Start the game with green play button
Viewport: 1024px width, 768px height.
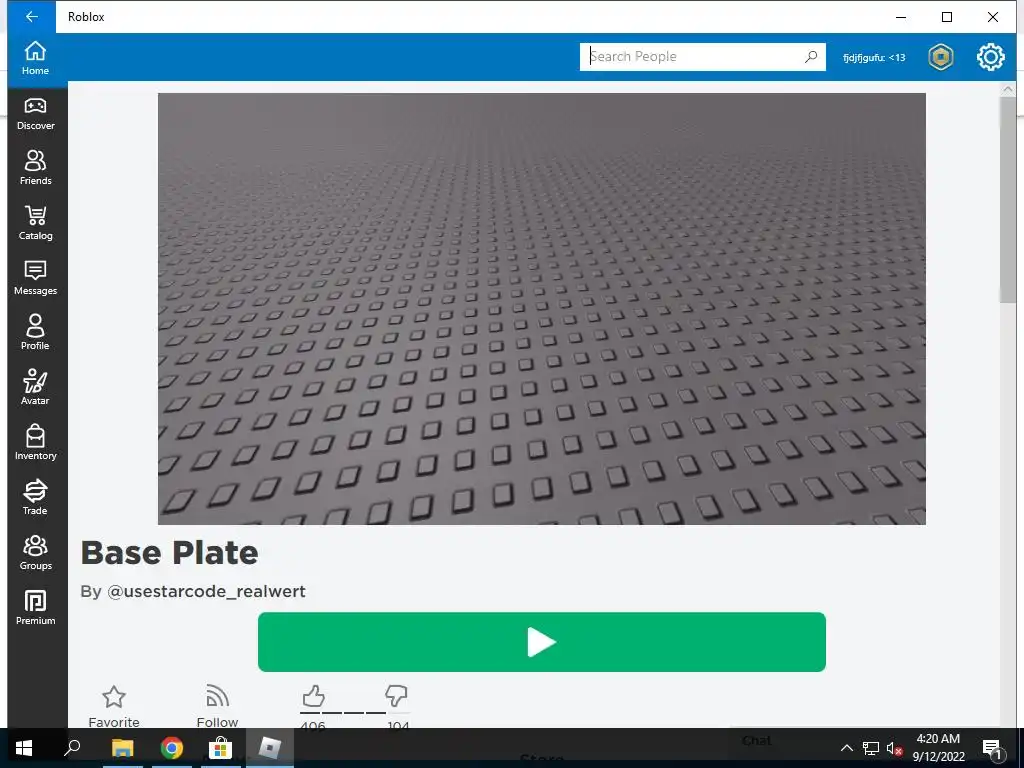point(541,642)
